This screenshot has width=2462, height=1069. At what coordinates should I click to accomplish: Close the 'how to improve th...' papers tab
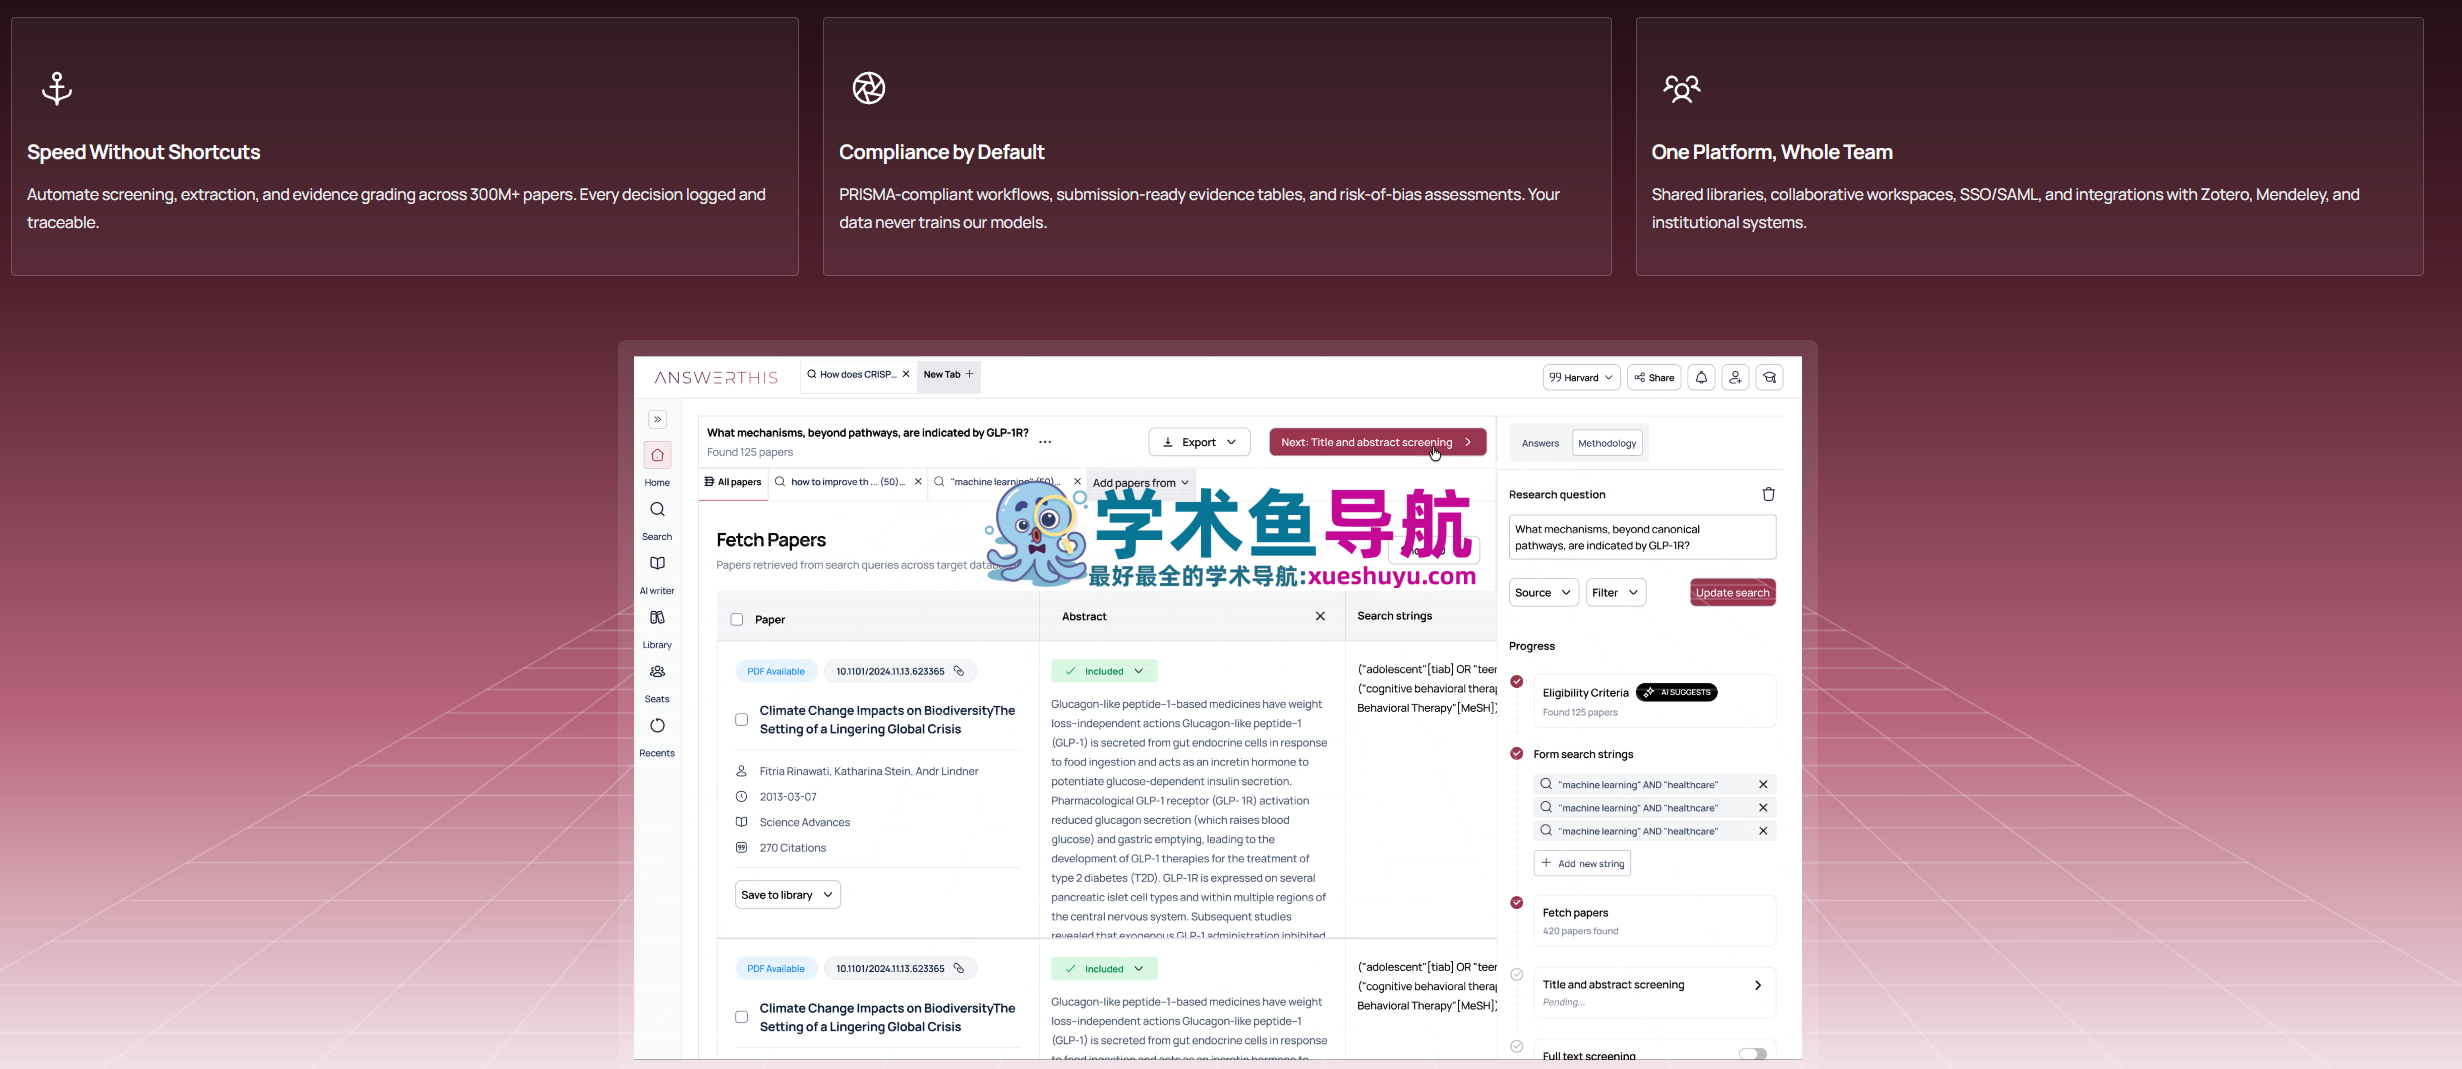918,482
